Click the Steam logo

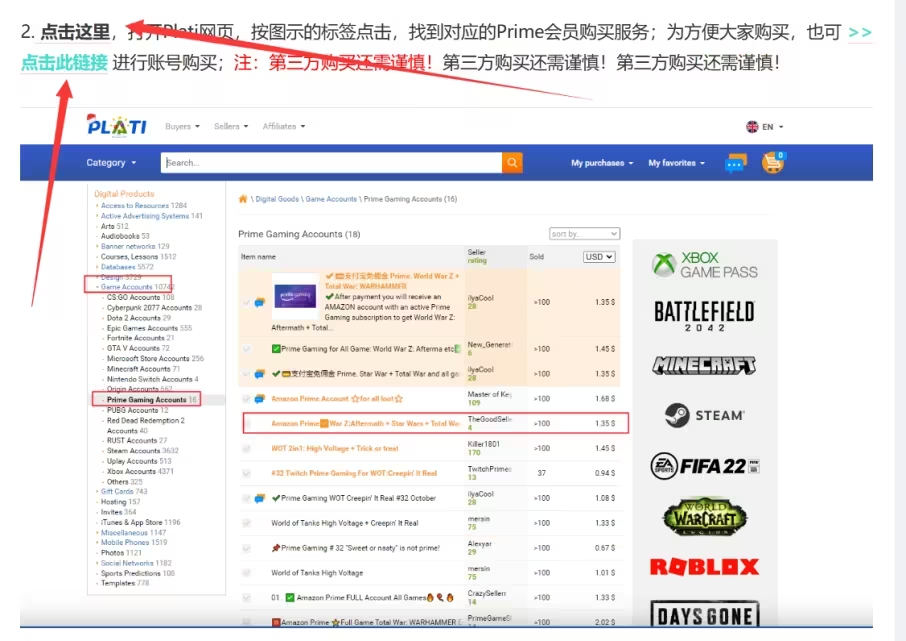pos(704,415)
